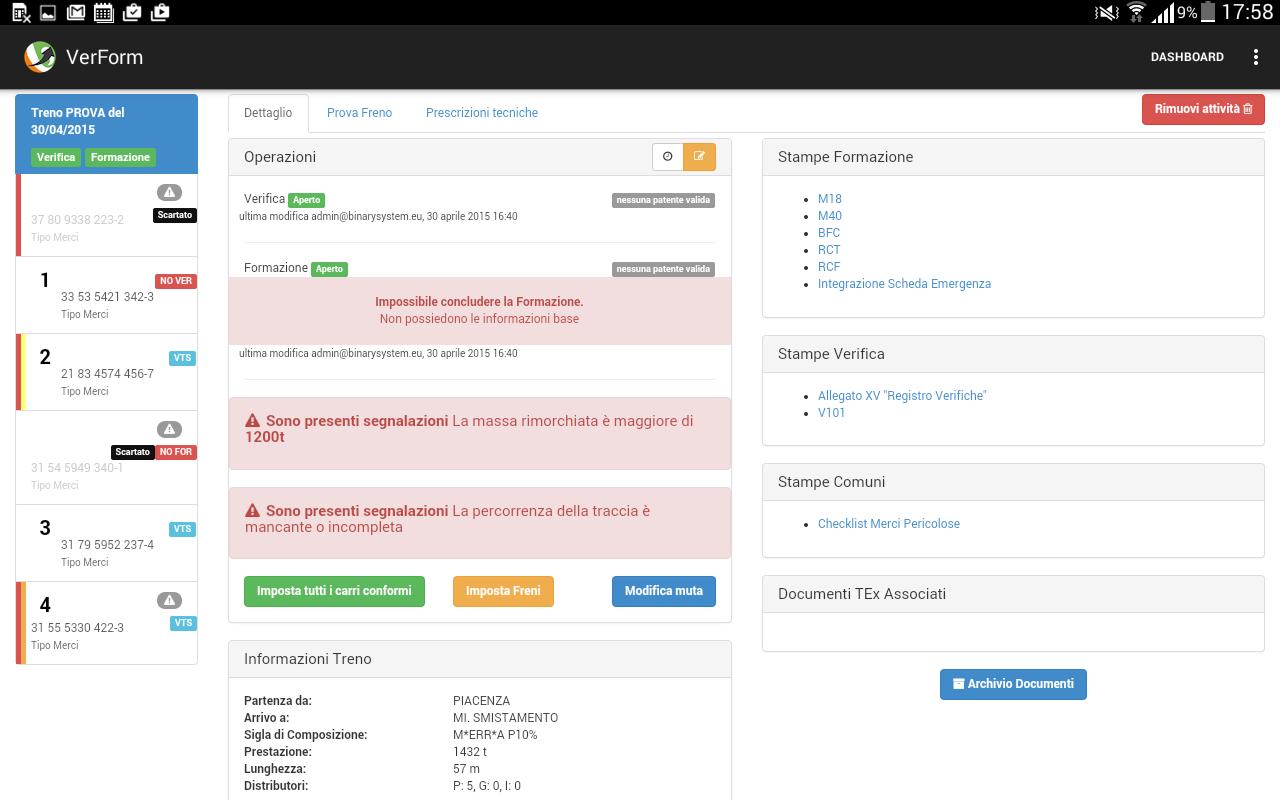Click warning icon on wagon 4
The width and height of the screenshot is (1280, 800).
pos(169,600)
